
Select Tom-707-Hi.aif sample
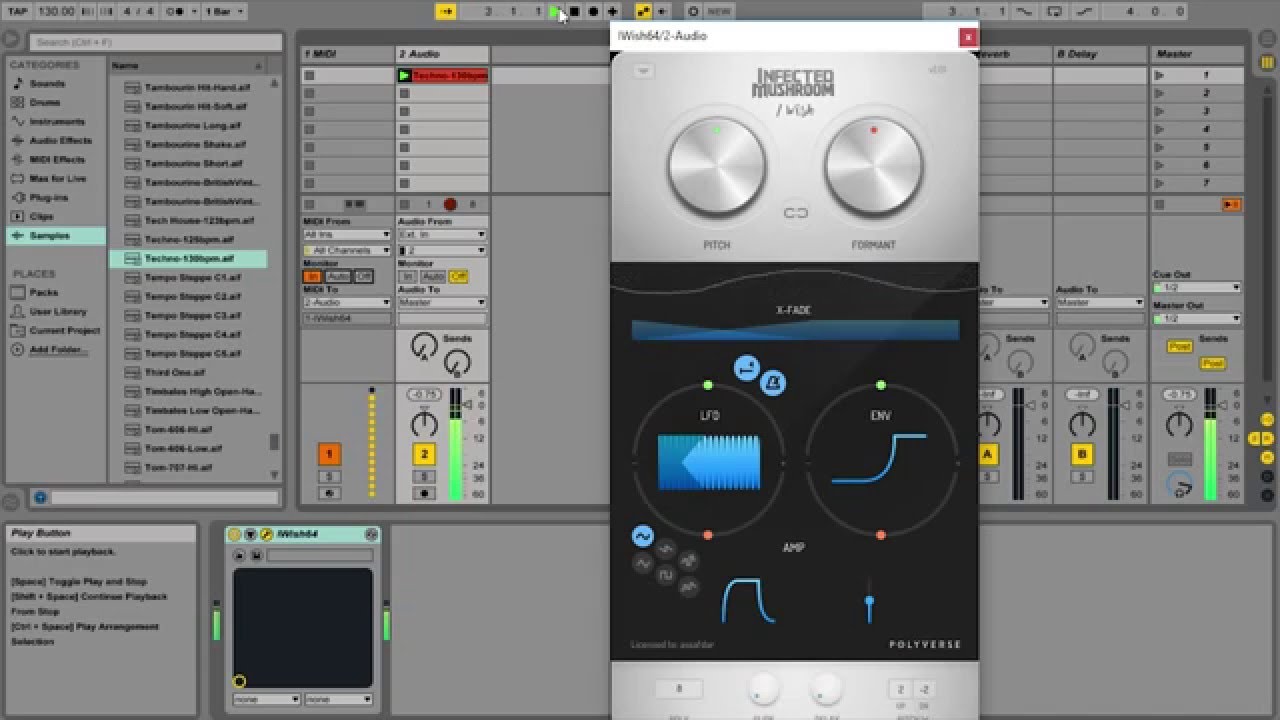(178, 468)
